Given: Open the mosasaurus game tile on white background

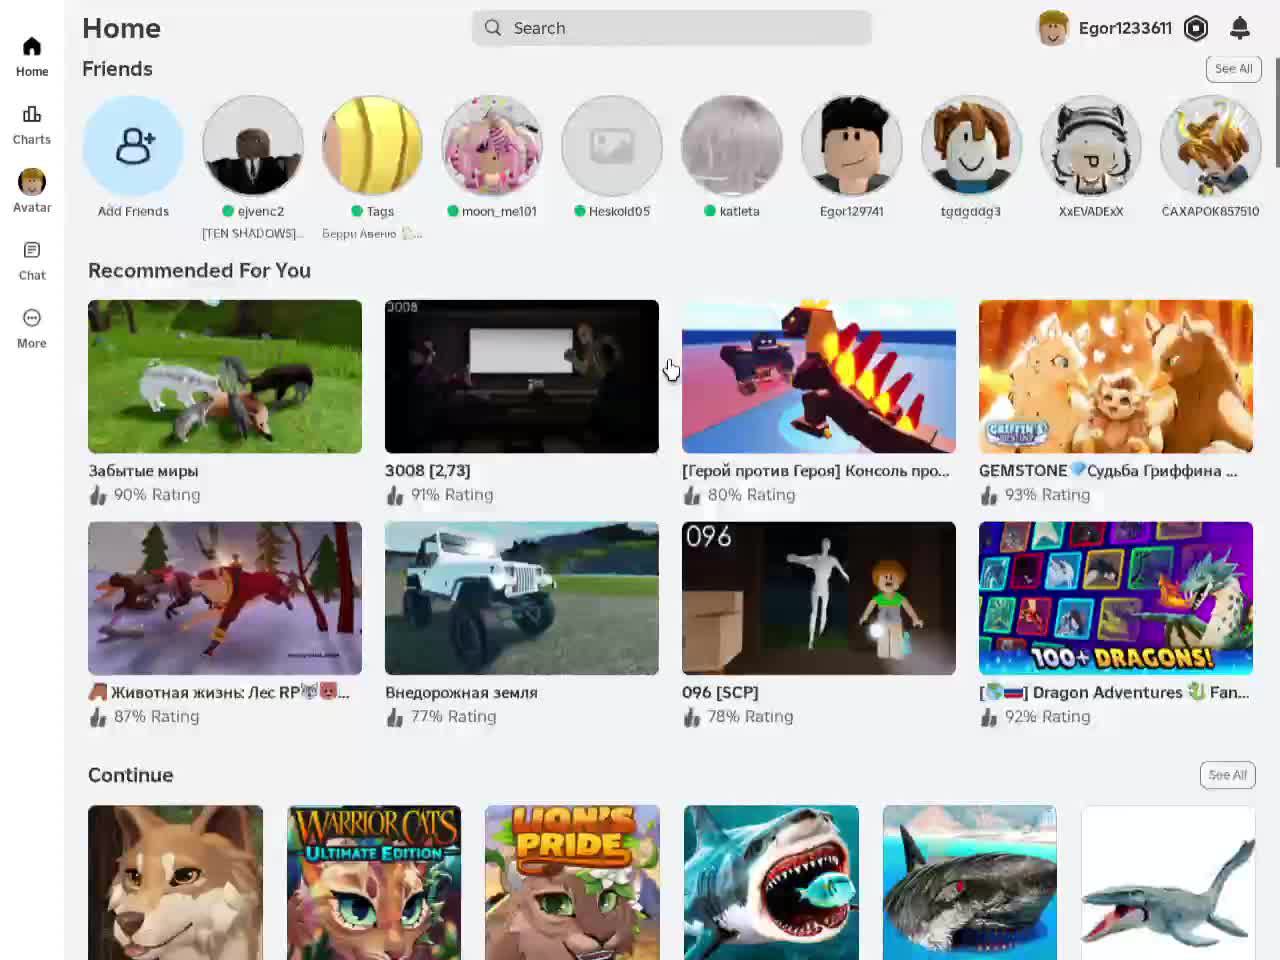Looking at the screenshot, I should click(1168, 882).
